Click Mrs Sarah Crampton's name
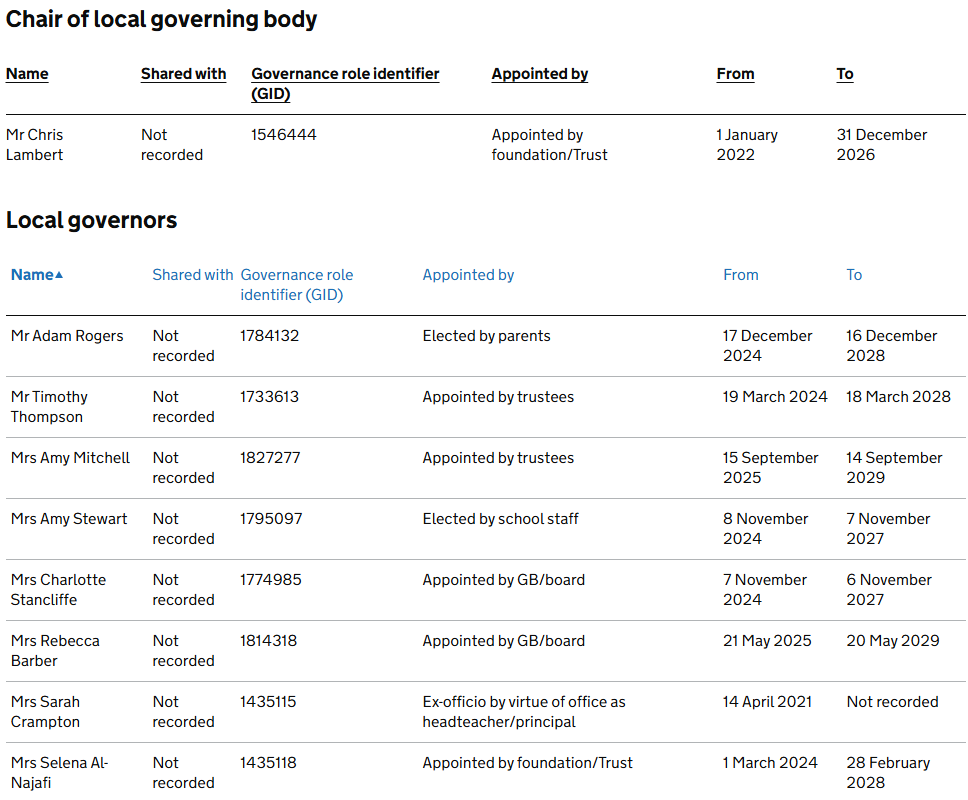The image size is (968, 800). coord(45,711)
